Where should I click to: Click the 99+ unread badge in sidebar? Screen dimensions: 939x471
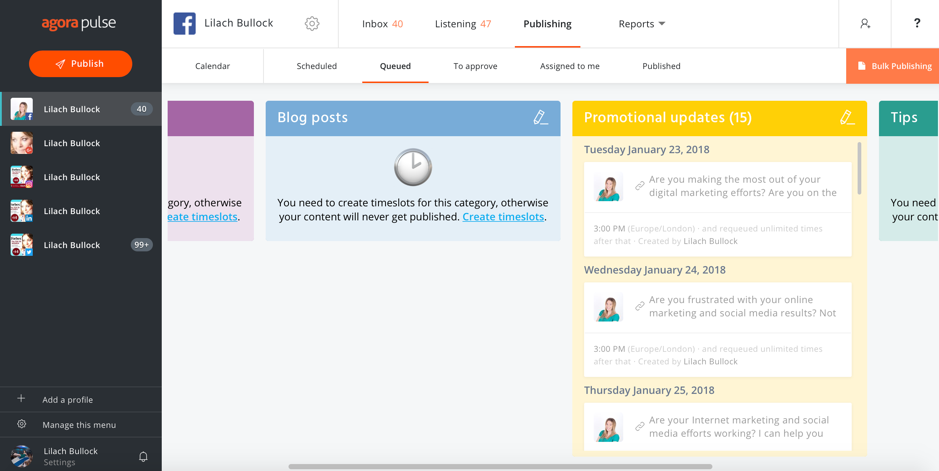tap(142, 245)
